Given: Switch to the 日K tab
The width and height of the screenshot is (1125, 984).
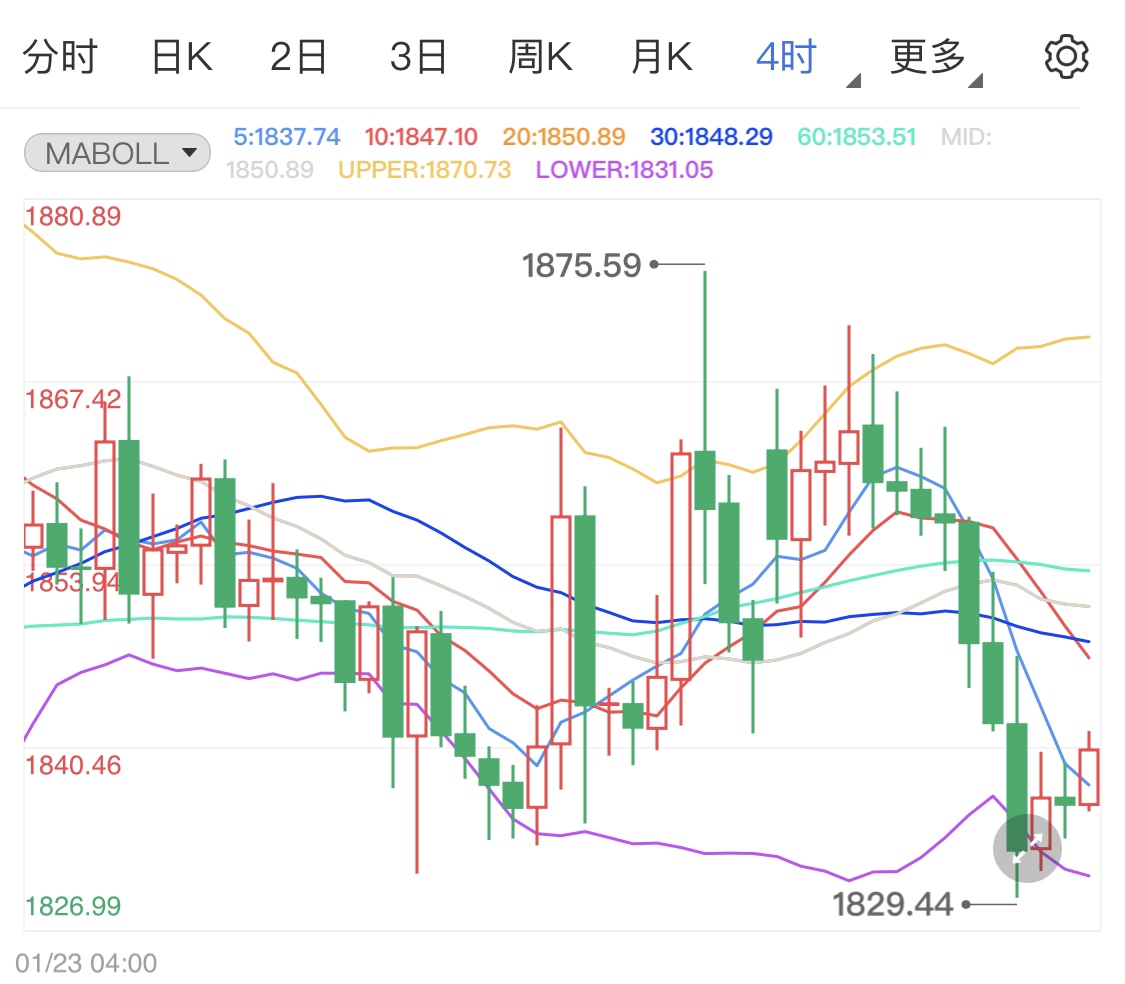Looking at the screenshot, I should point(182,57).
